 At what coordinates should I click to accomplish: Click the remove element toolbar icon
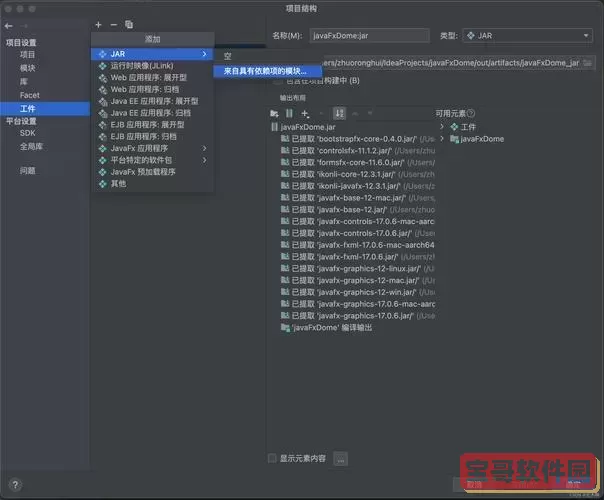click(321, 113)
